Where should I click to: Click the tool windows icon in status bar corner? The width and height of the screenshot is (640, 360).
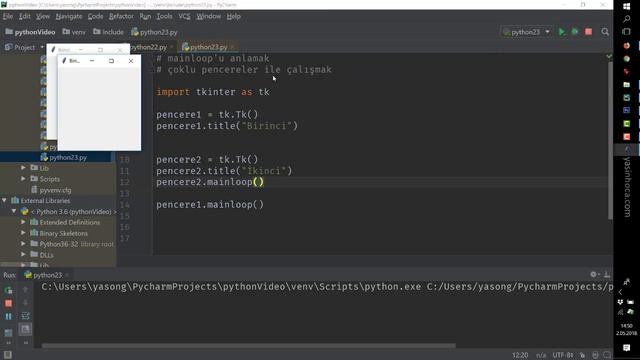point(7,355)
